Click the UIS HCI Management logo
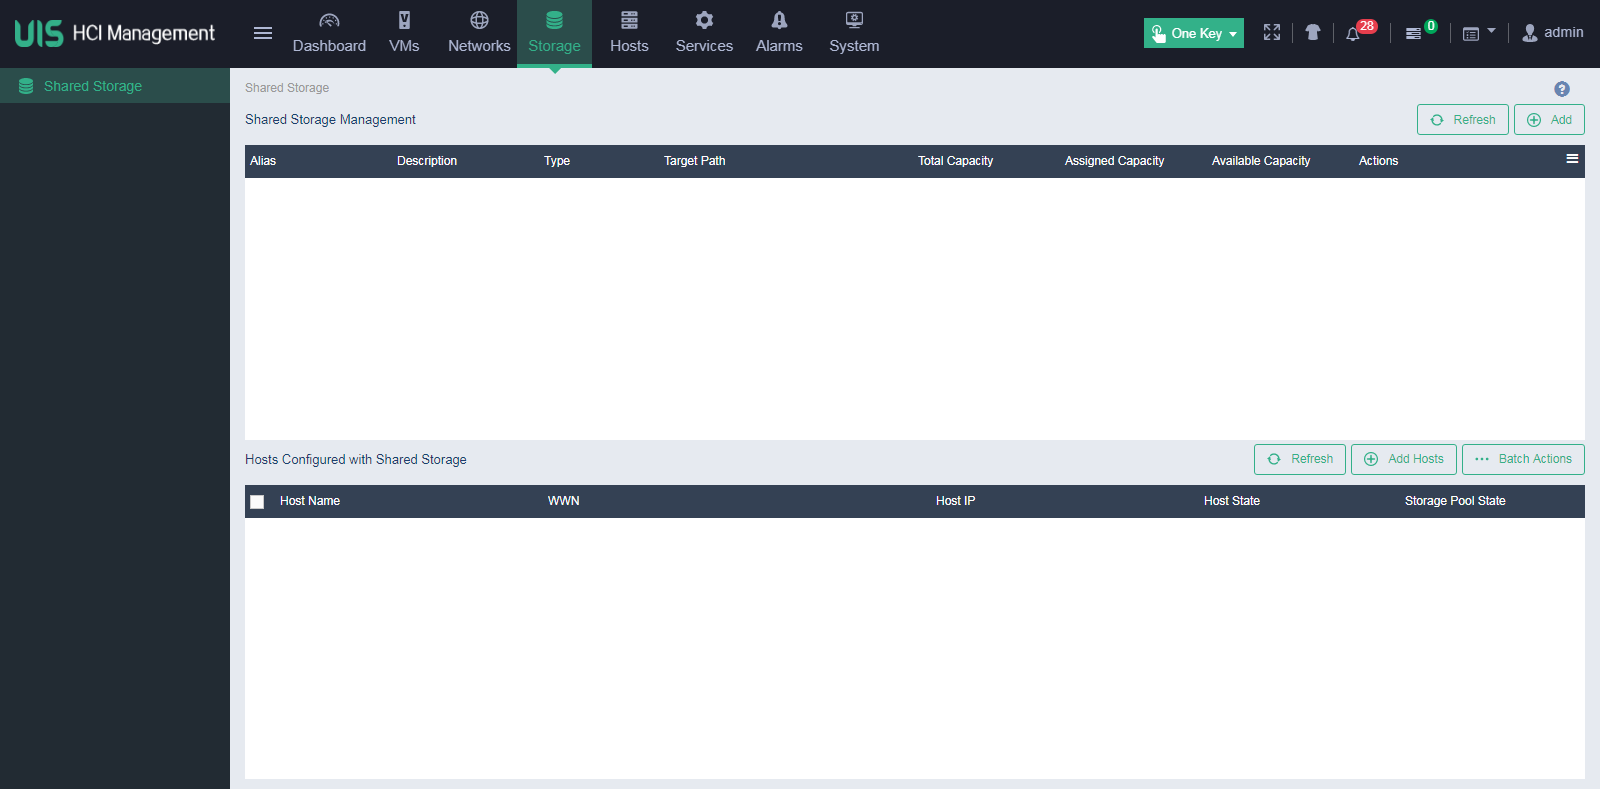1600x789 pixels. pyautogui.click(x=115, y=33)
